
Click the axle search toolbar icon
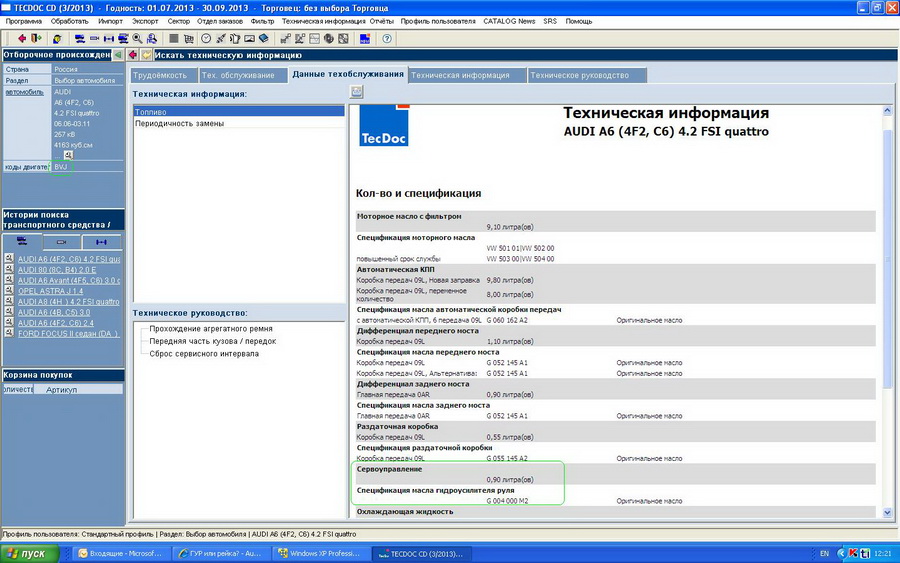click(x=108, y=38)
